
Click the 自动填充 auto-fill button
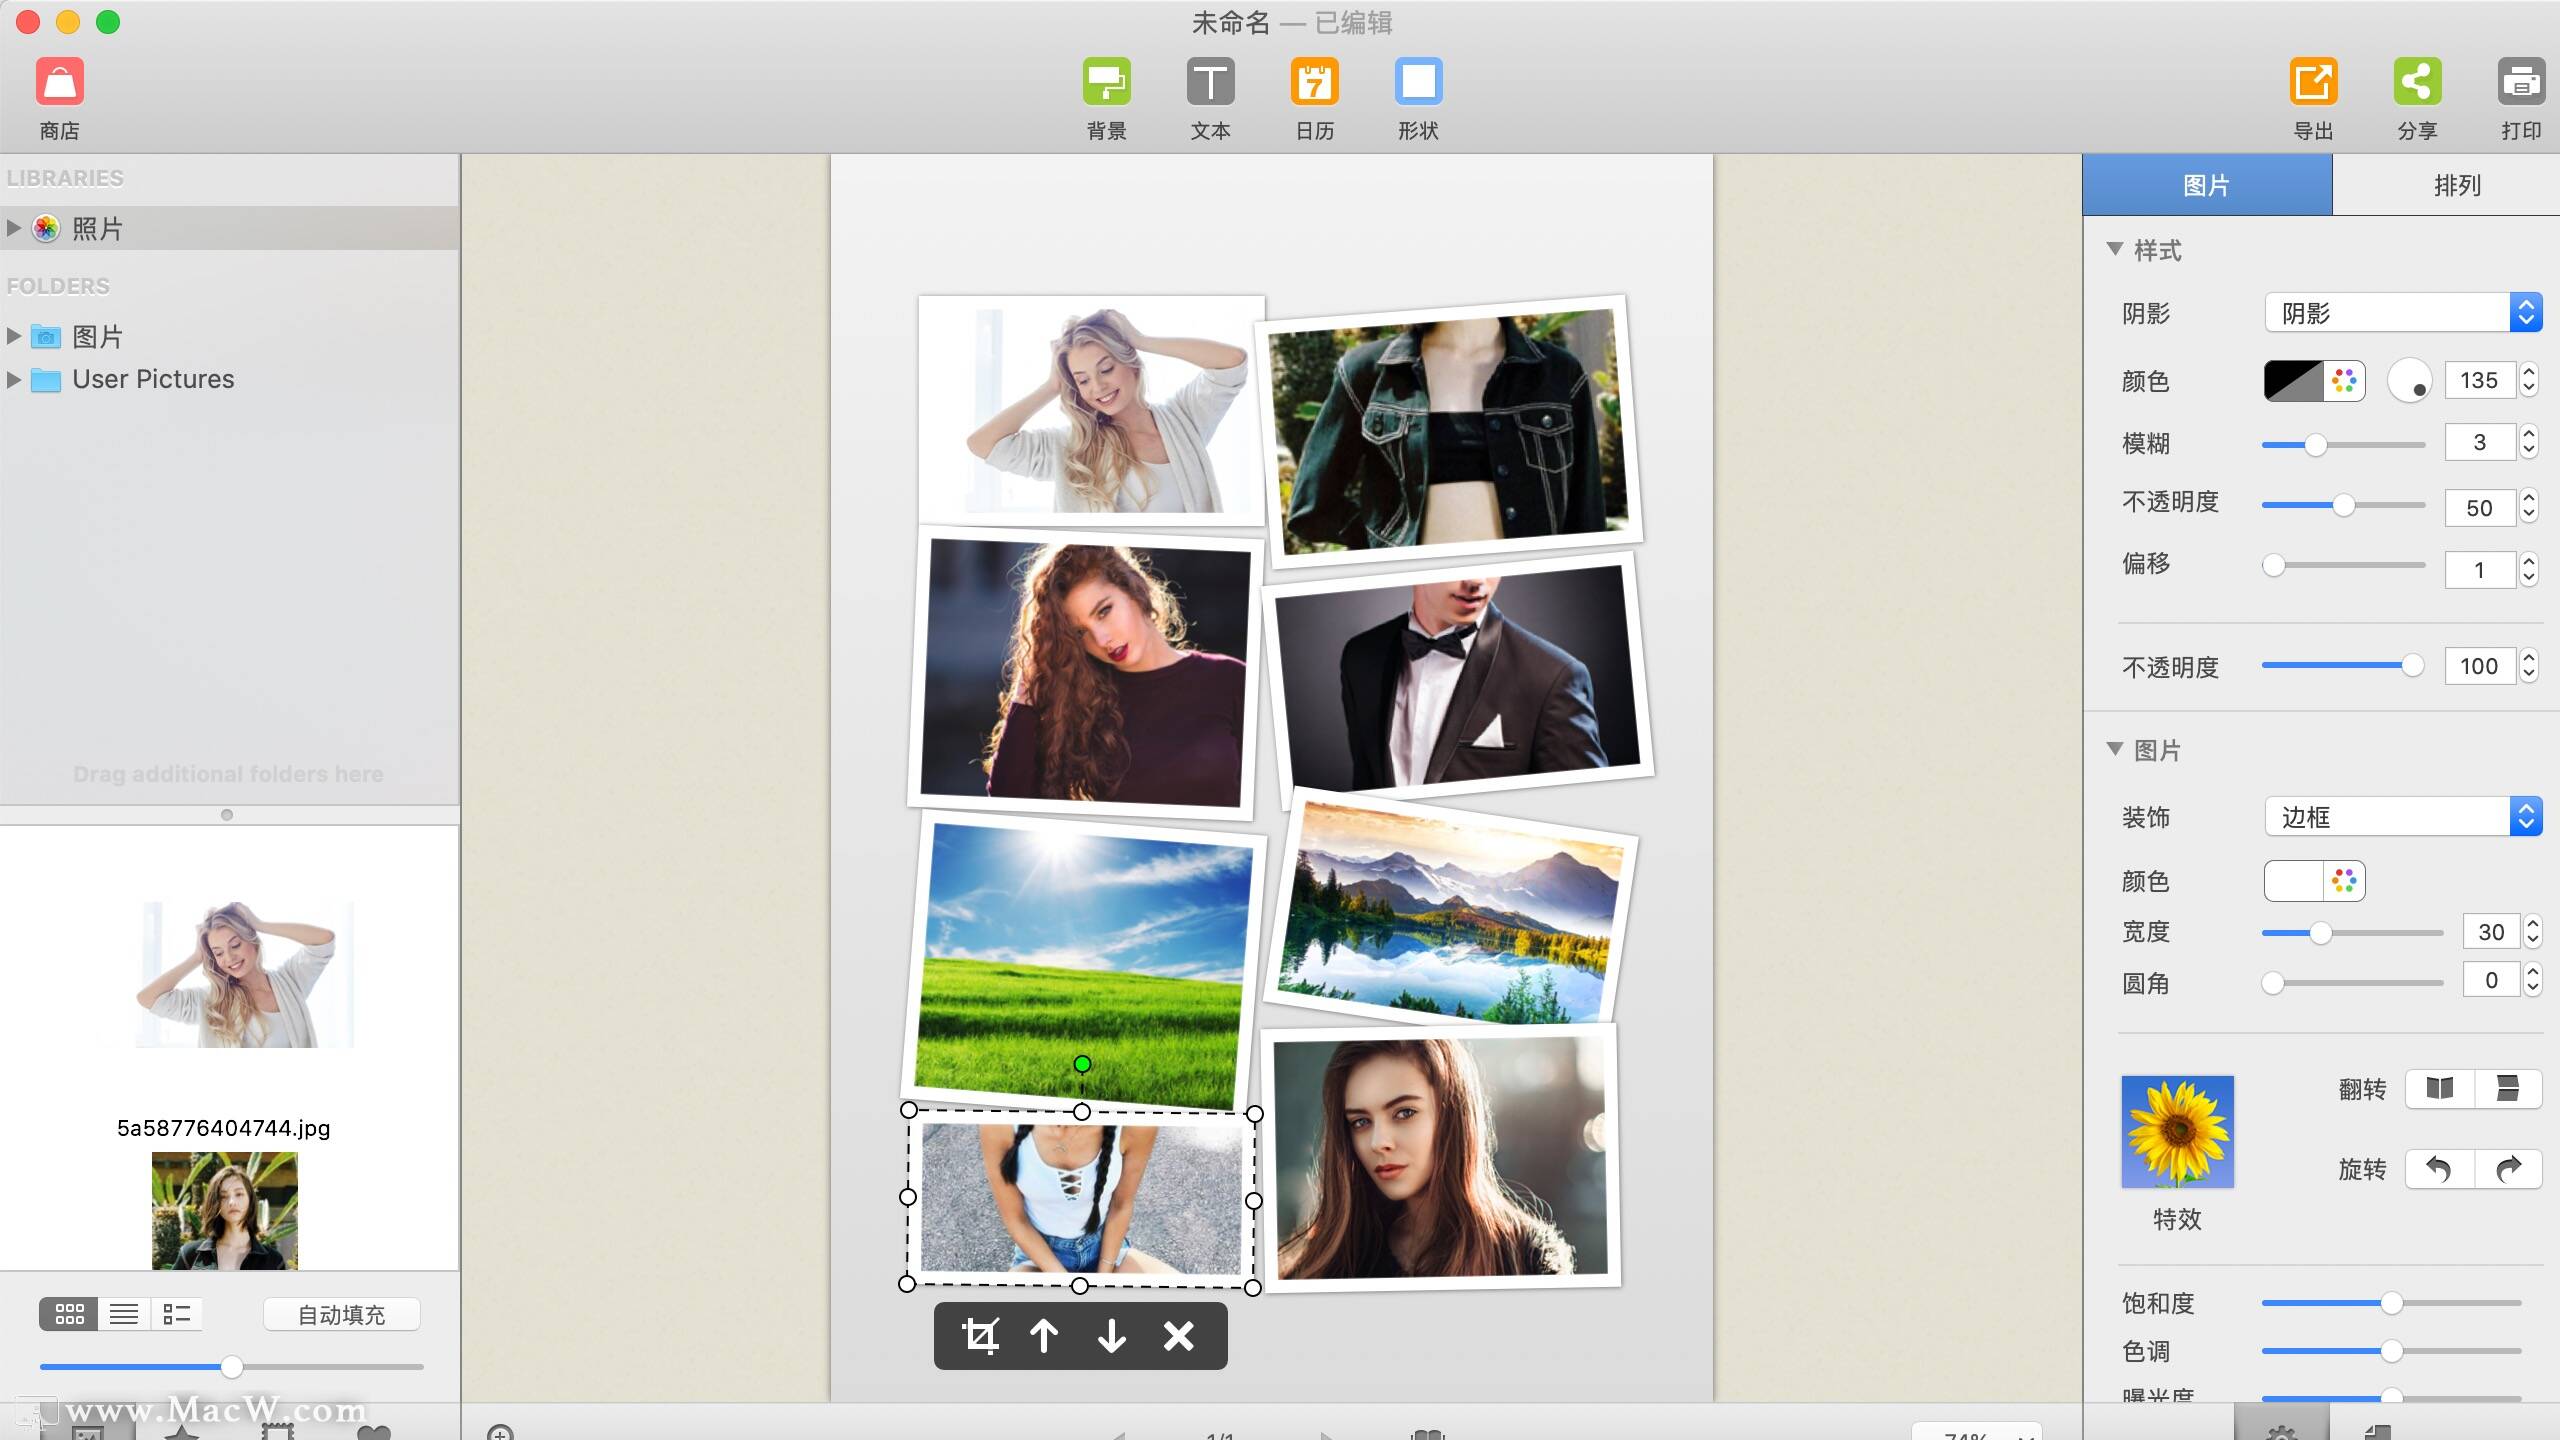[x=340, y=1314]
